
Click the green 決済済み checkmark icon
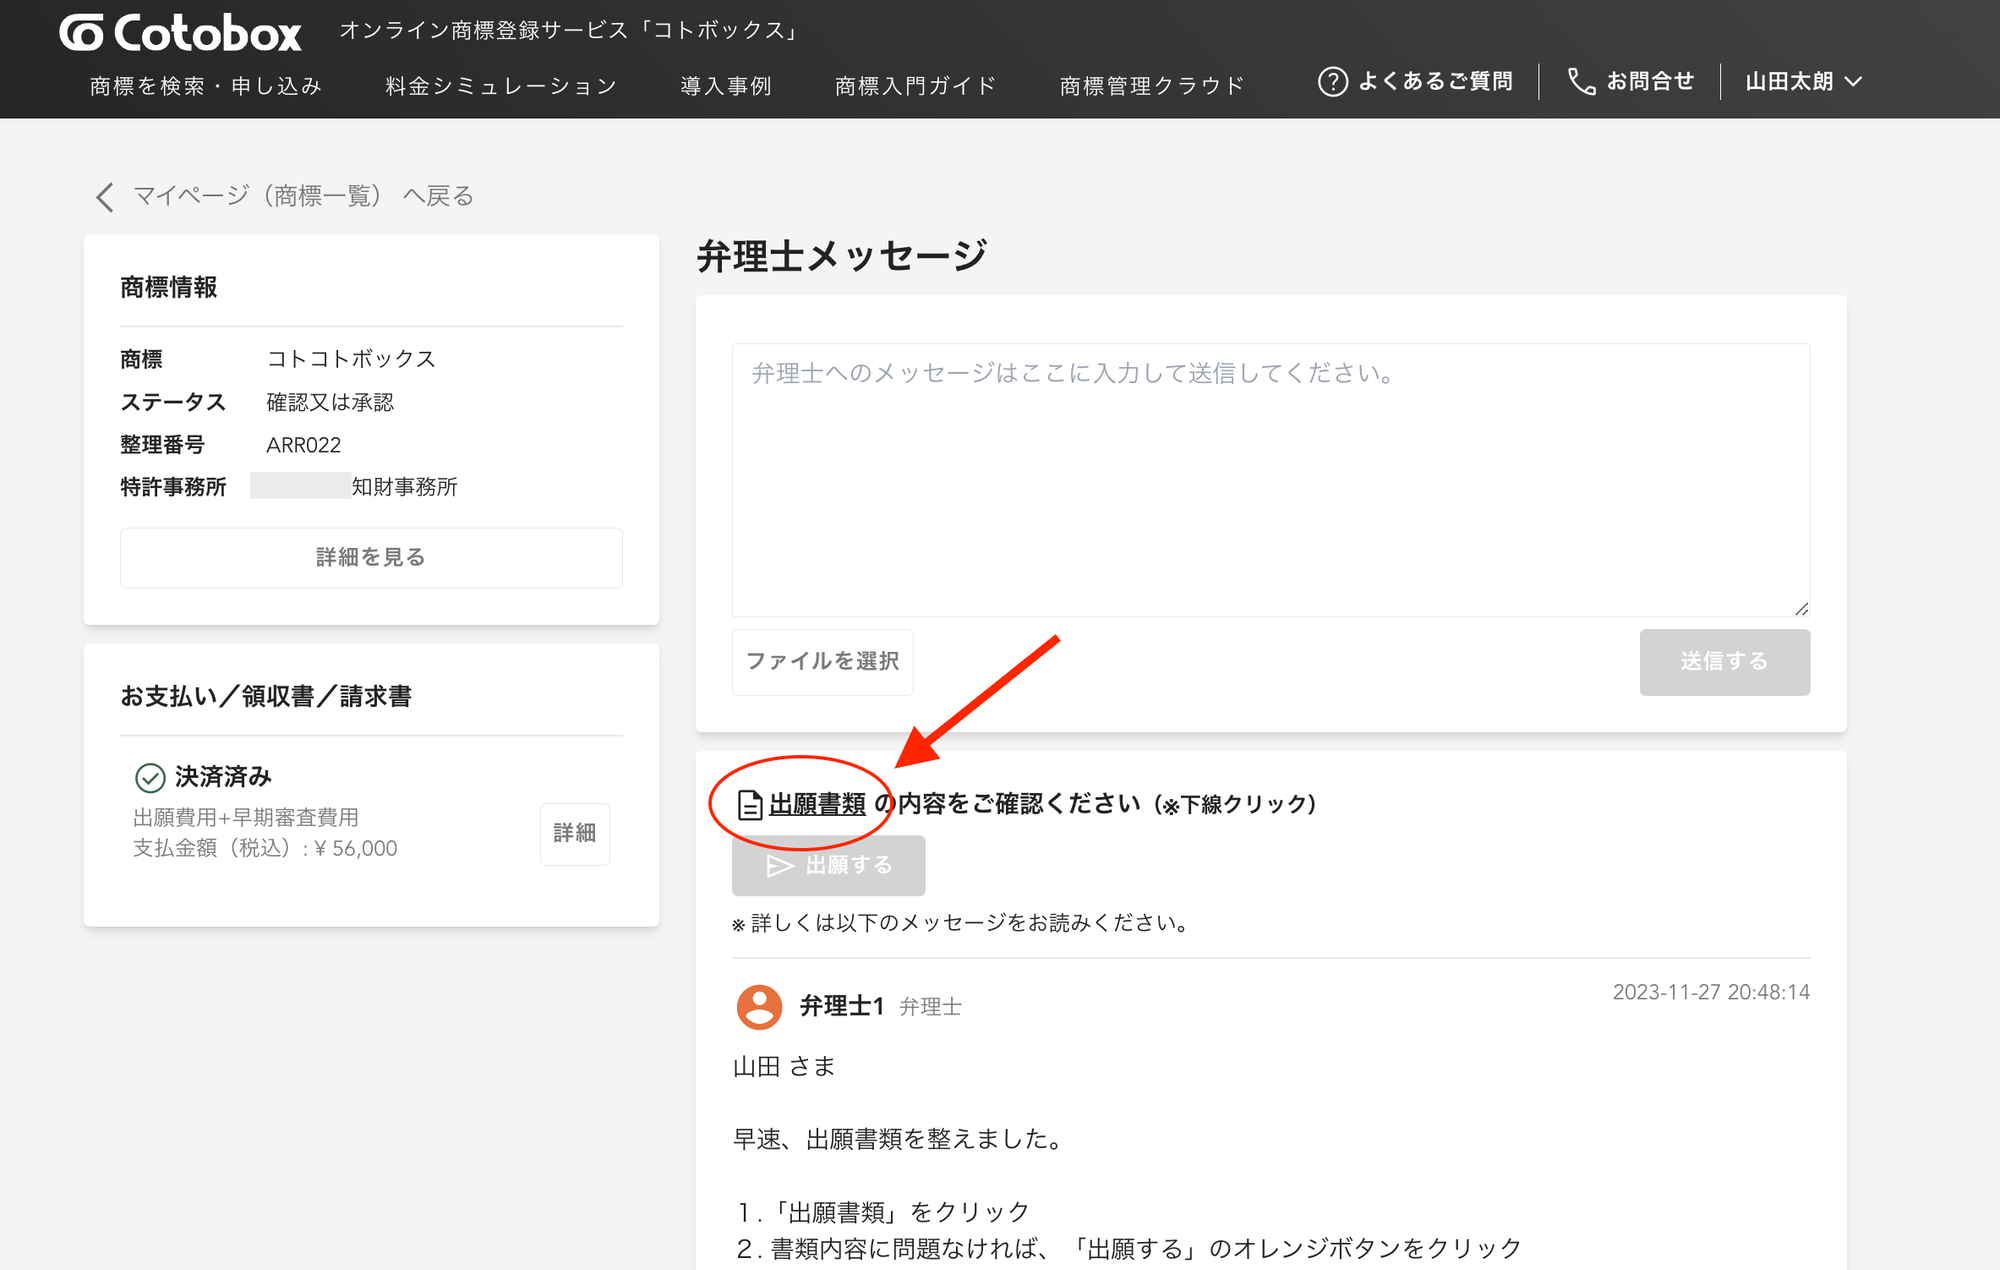tap(150, 777)
